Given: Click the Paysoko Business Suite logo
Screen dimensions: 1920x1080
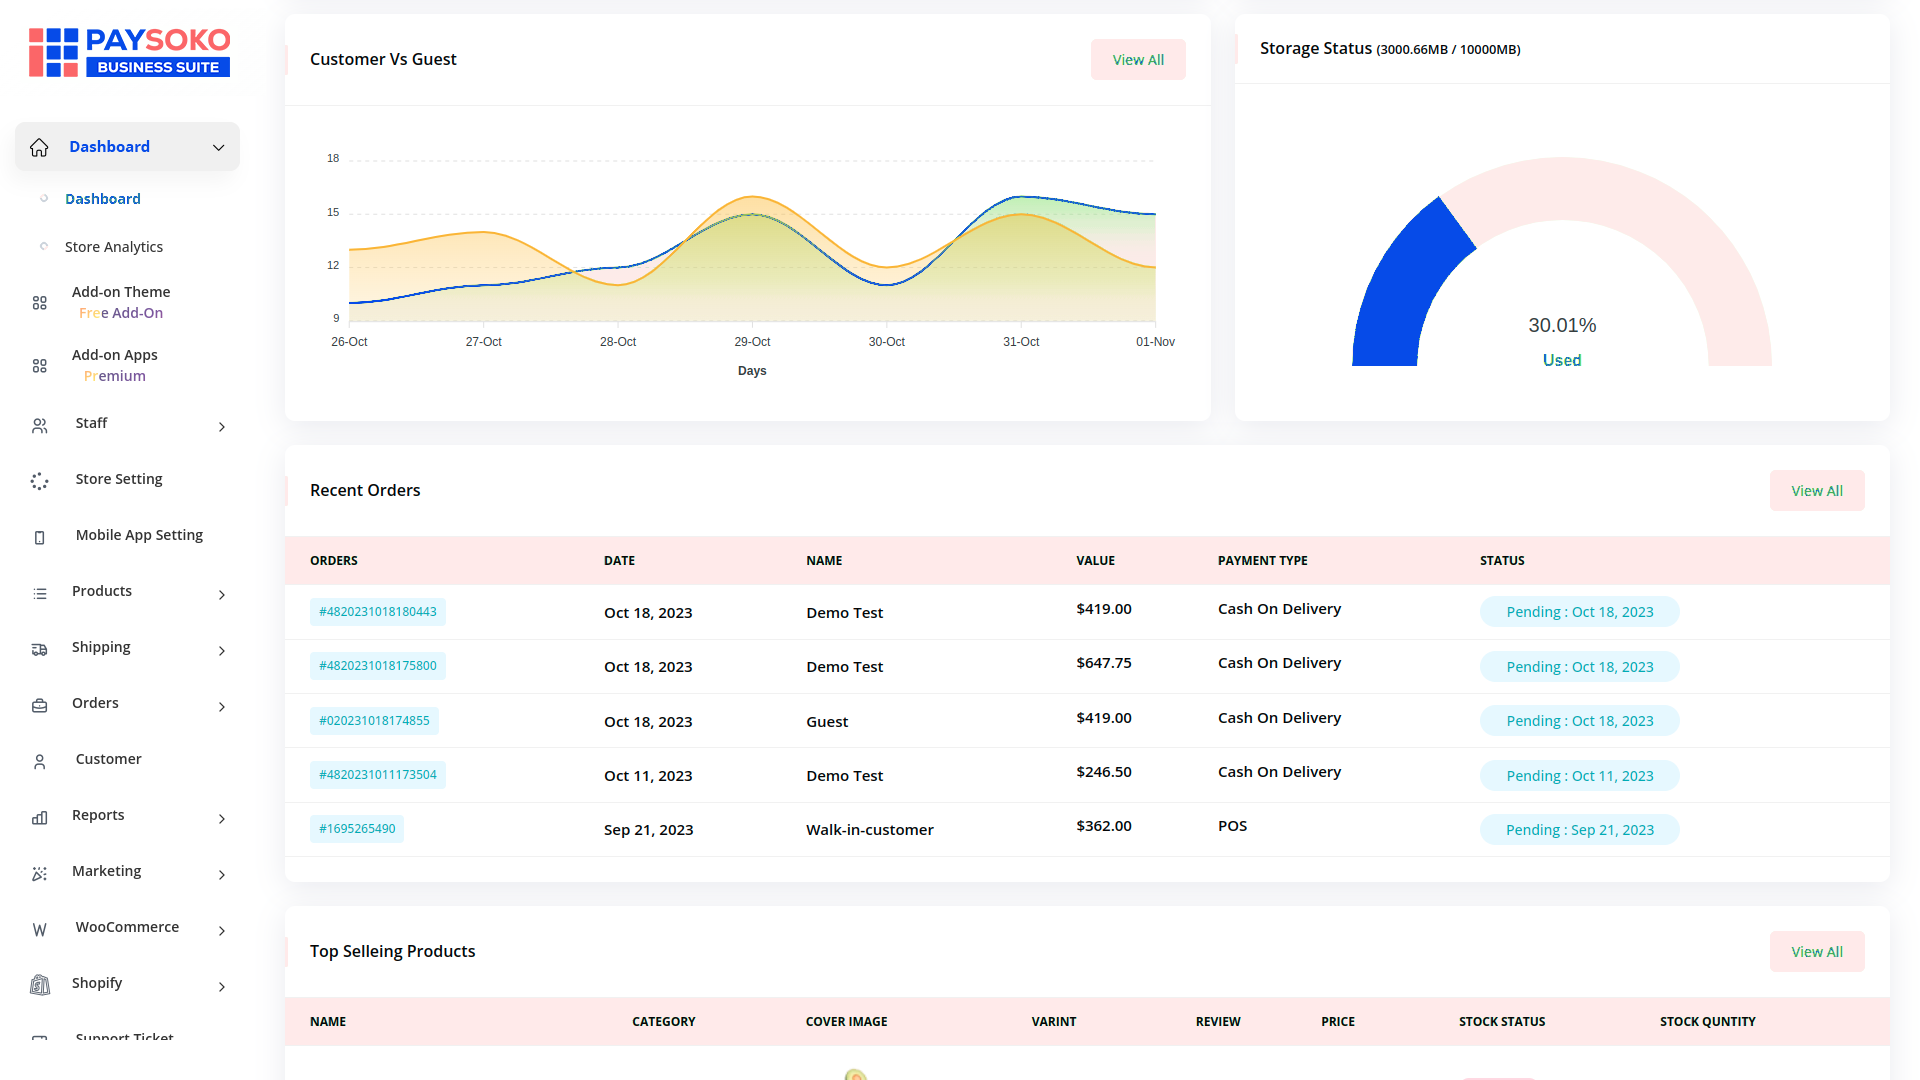Looking at the screenshot, I should [129, 53].
